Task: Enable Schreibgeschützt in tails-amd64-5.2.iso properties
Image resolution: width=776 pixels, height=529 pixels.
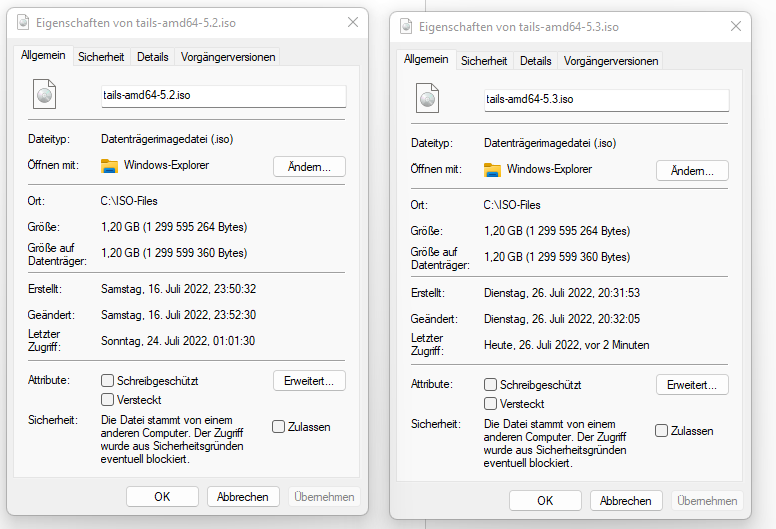Action: pyautogui.click(x=107, y=381)
